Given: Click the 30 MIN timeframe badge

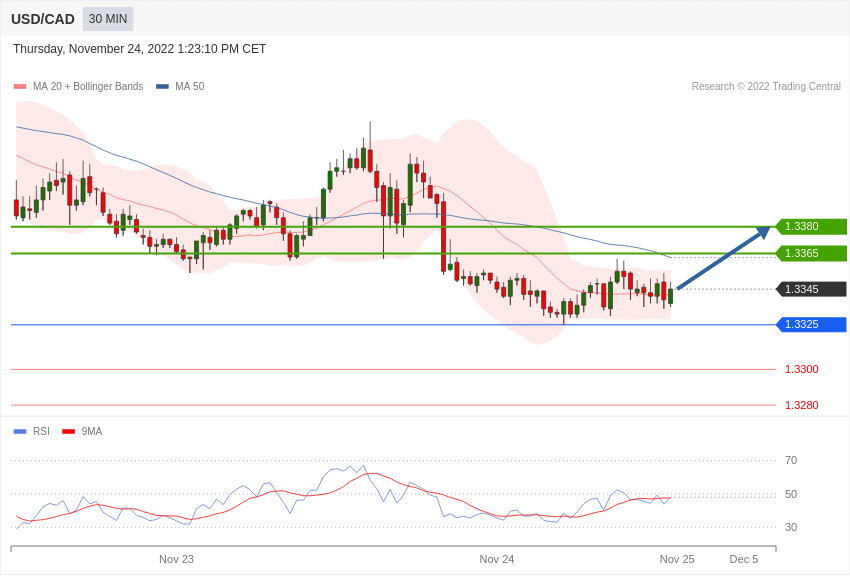Looking at the screenshot, I should click(x=108, y=19).
